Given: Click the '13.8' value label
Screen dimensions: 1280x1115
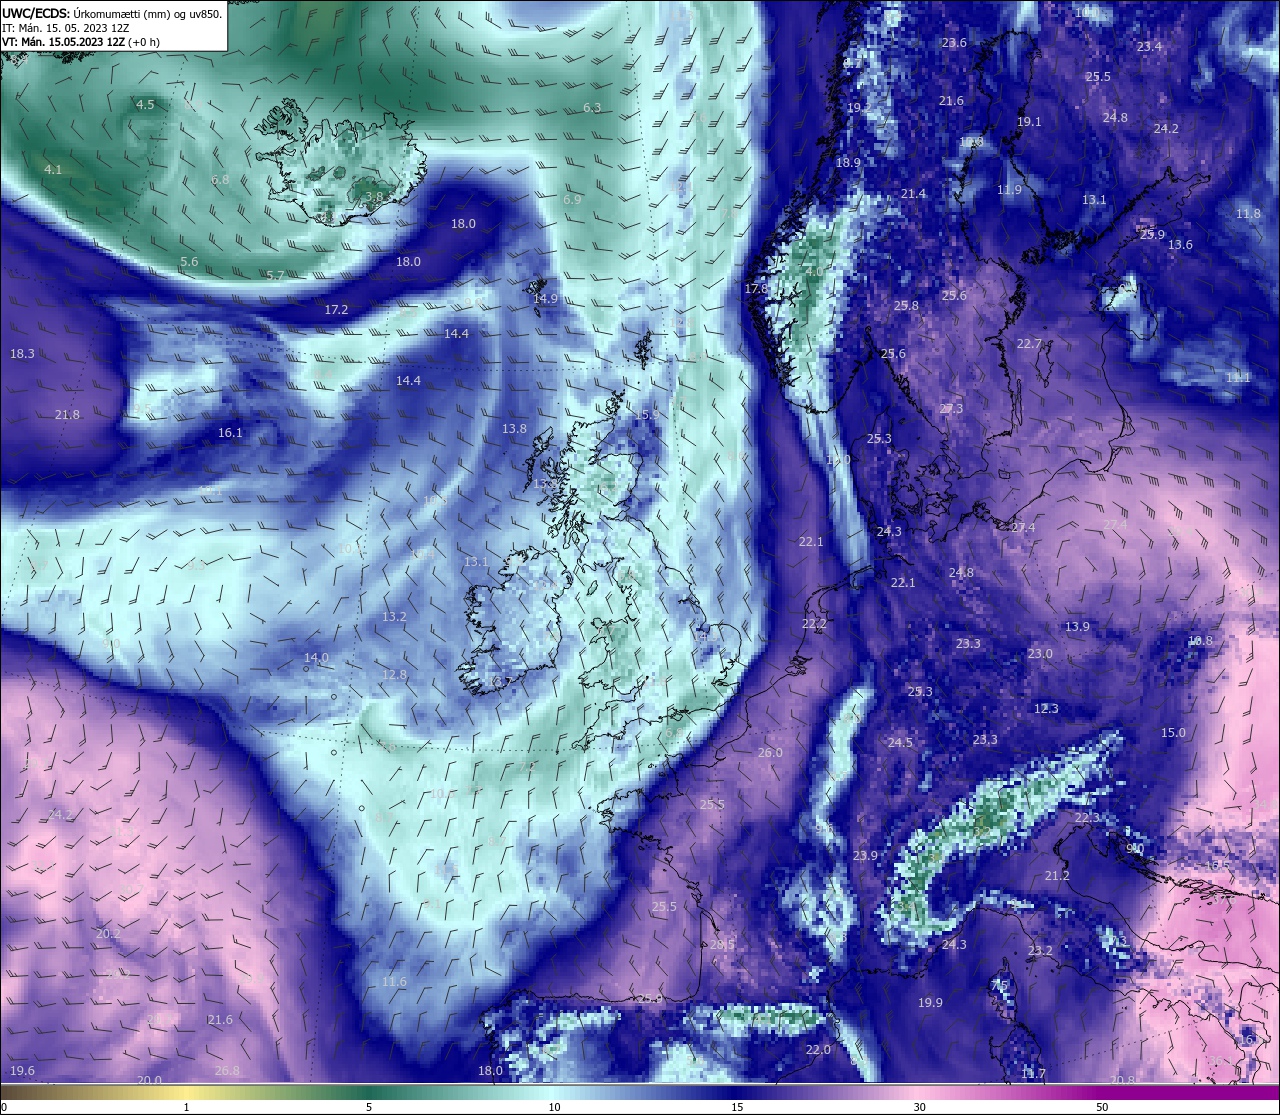Looking at the screenshot, I should [x=514, y=429].
